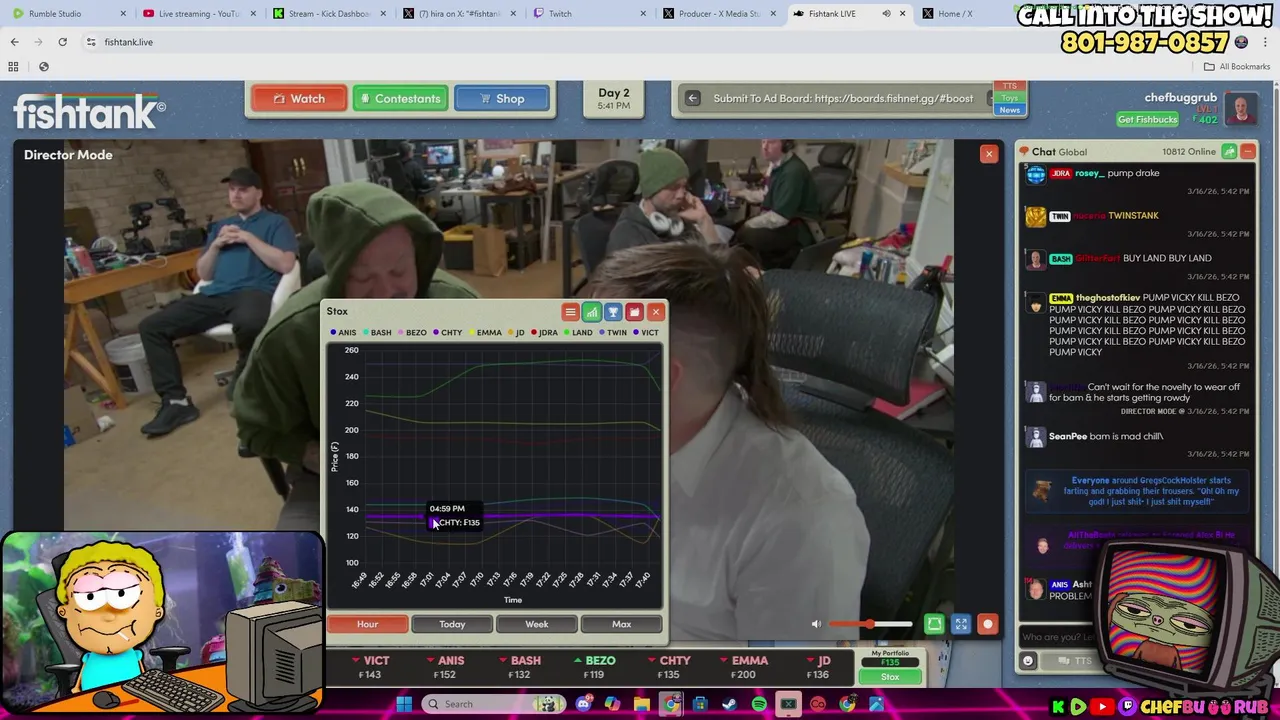1280x720 pixels.
Task: Open the Windows Start menu
Action: pyautogui.click(x=404, y=704)
